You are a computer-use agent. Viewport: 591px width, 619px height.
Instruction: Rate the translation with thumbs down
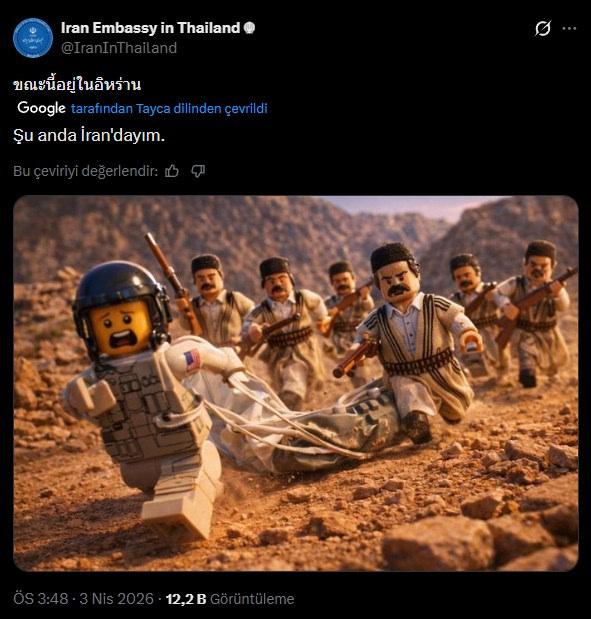coord(198,171)
